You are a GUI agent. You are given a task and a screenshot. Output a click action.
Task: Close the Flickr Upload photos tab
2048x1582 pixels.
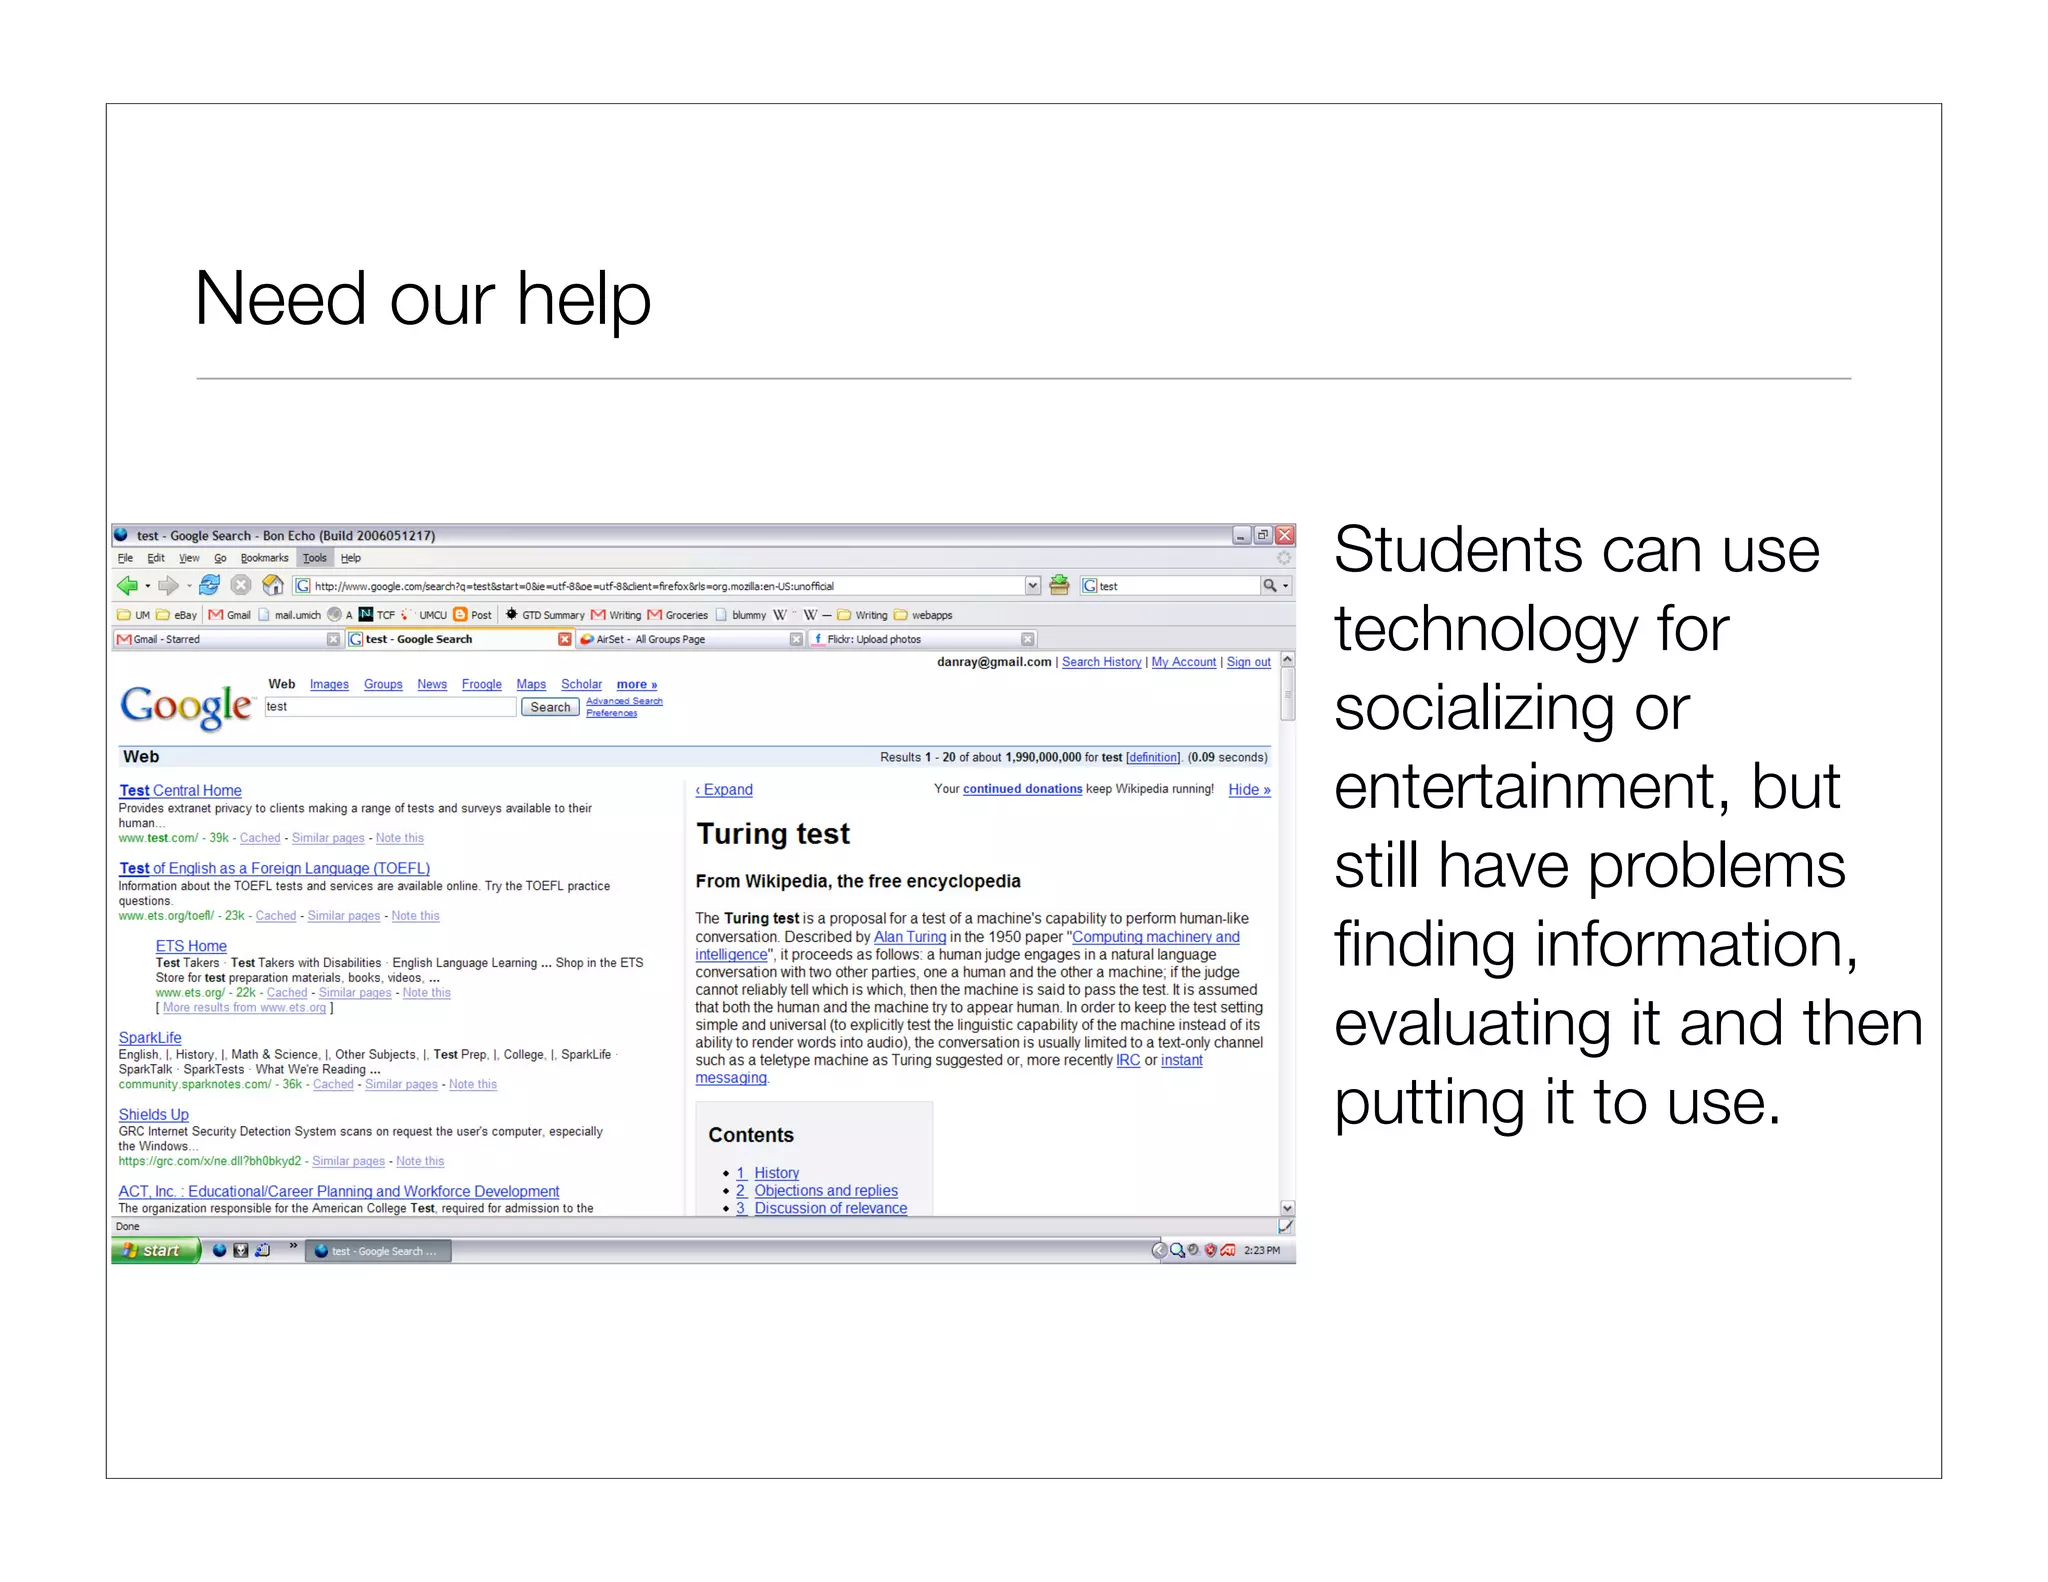point(1028,640)
